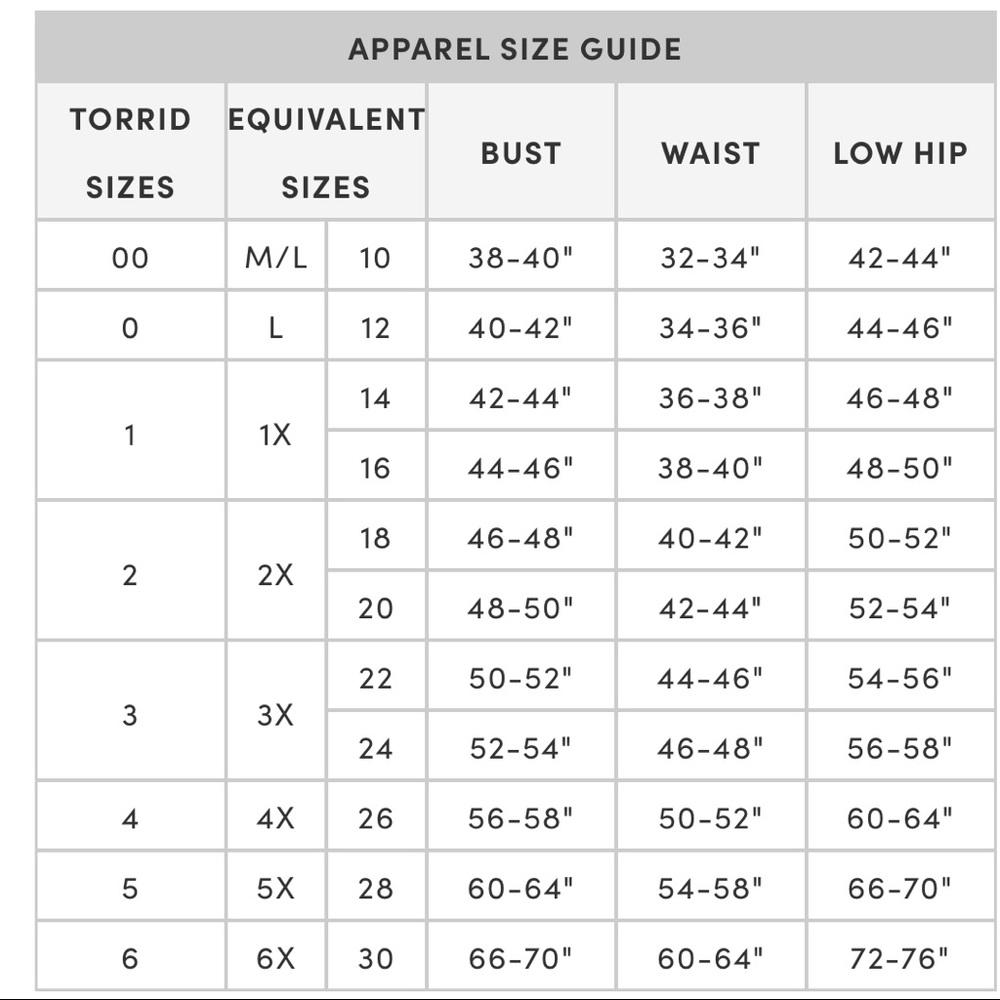Select Torrid size 3 cell
Image resolution: width=1000 pixels, height=1000 pixels.
pos(131,711)
